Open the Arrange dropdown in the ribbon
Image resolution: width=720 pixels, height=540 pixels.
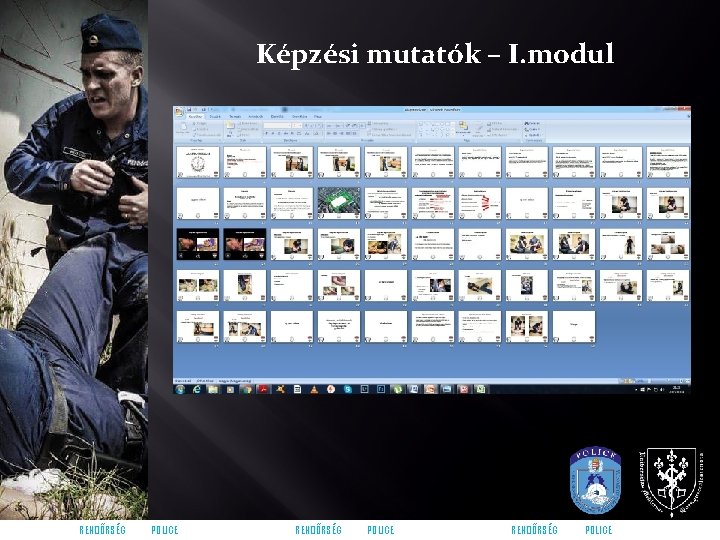click(463, 129)
